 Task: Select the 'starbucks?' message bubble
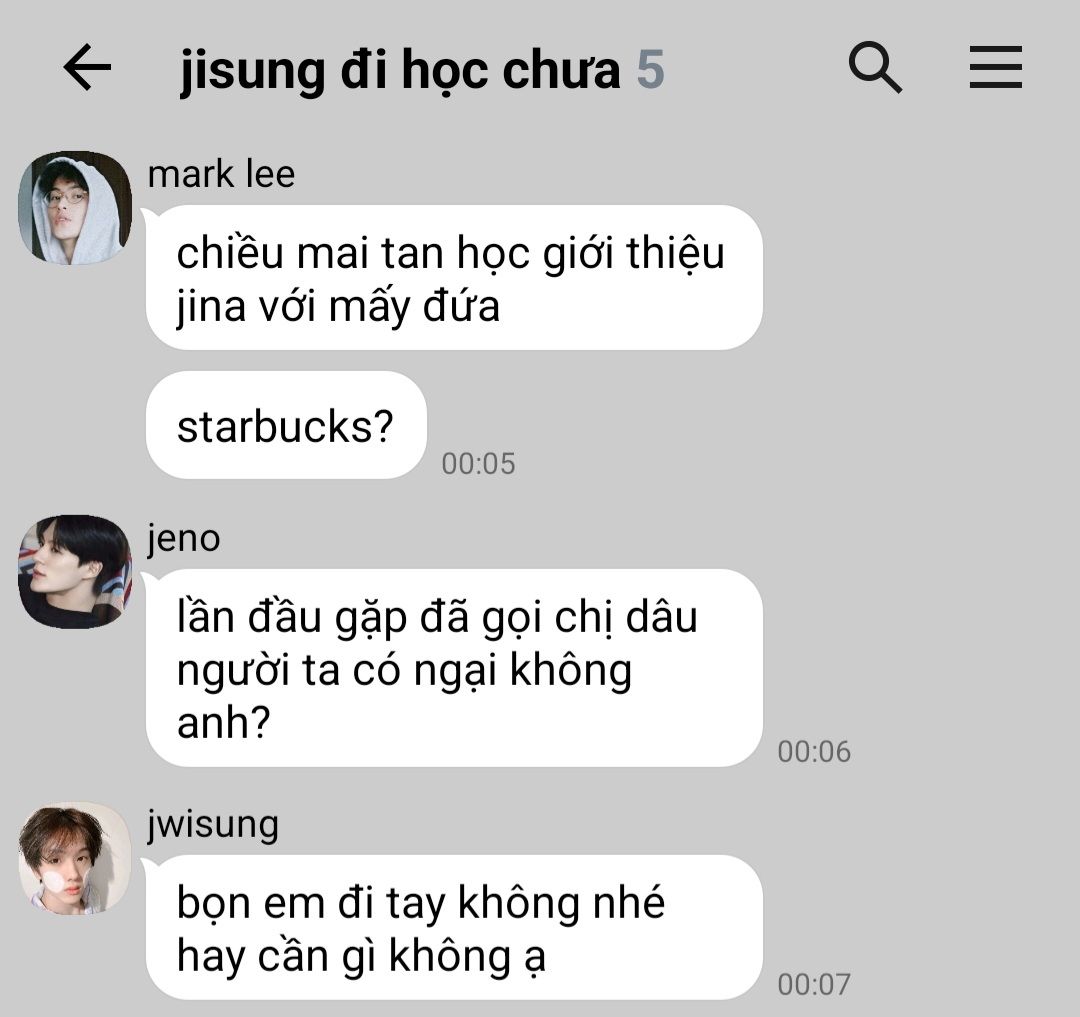coord(286,425)
